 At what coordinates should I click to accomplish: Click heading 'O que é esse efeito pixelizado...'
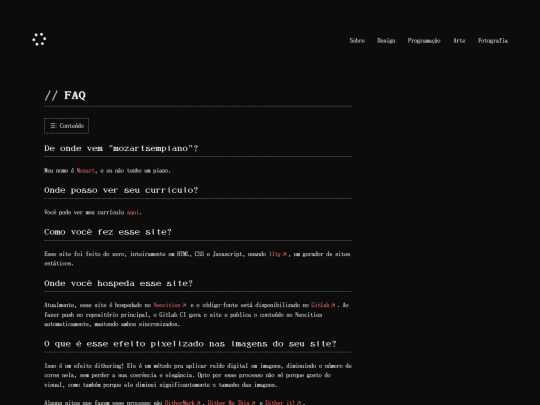point(190,344)
